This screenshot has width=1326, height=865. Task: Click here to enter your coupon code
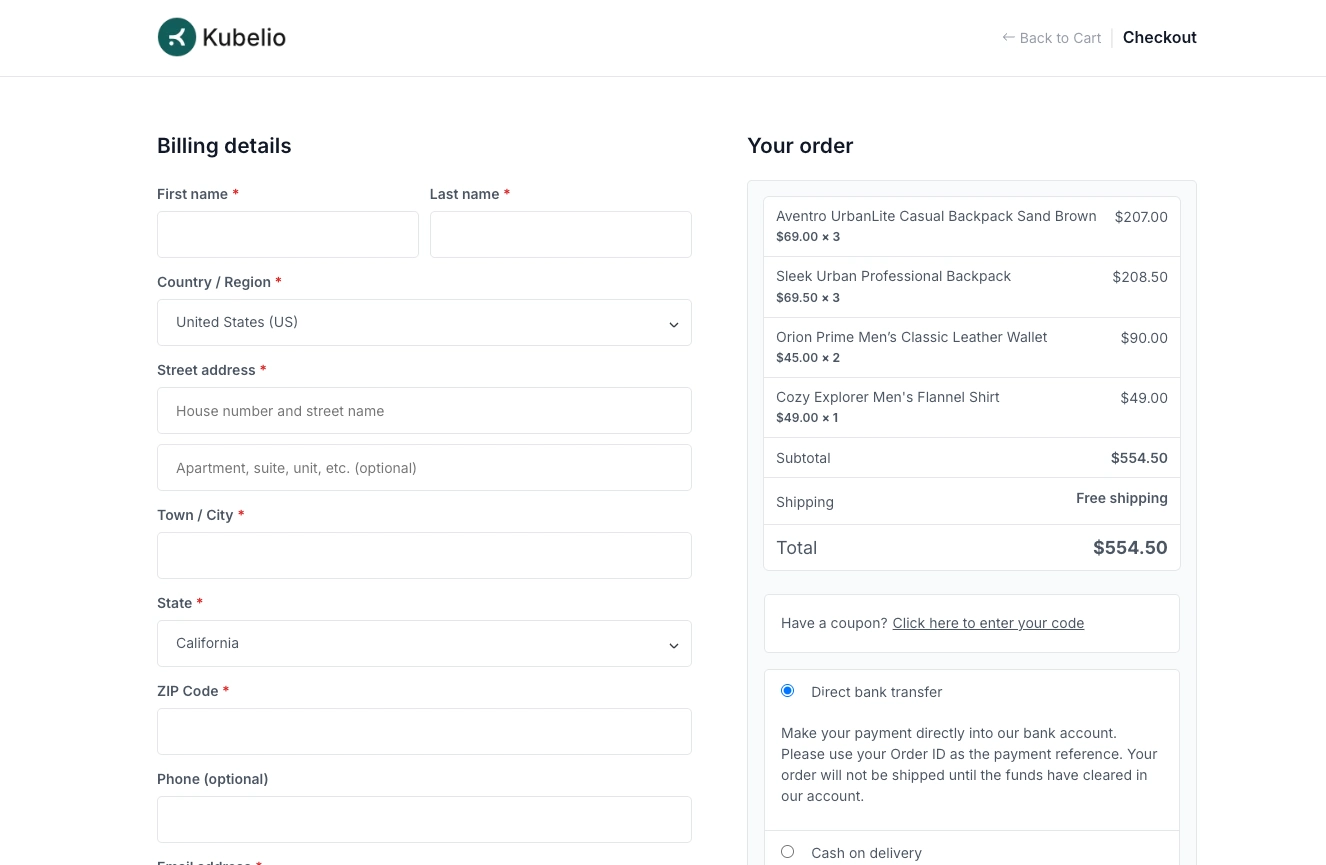tap(988, 622)
